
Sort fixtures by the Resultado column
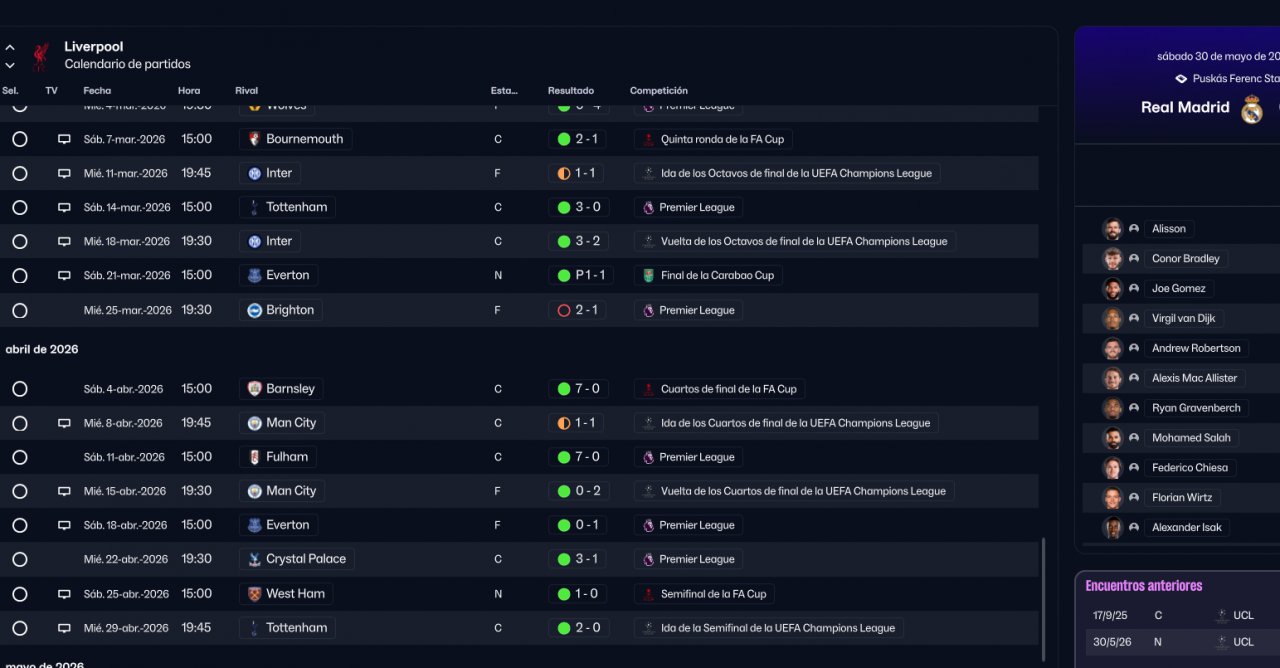point(570,91)
